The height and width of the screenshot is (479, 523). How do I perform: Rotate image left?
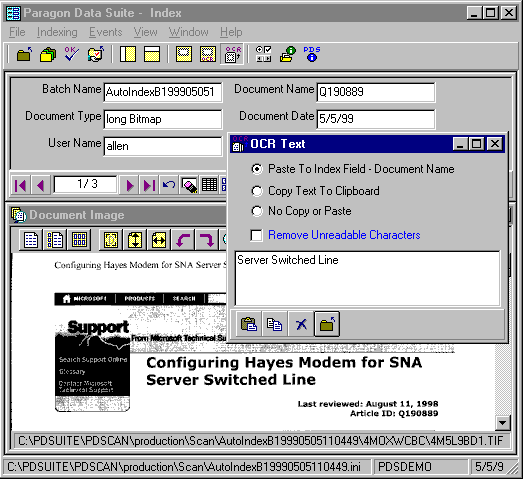(x=183, y=240)
